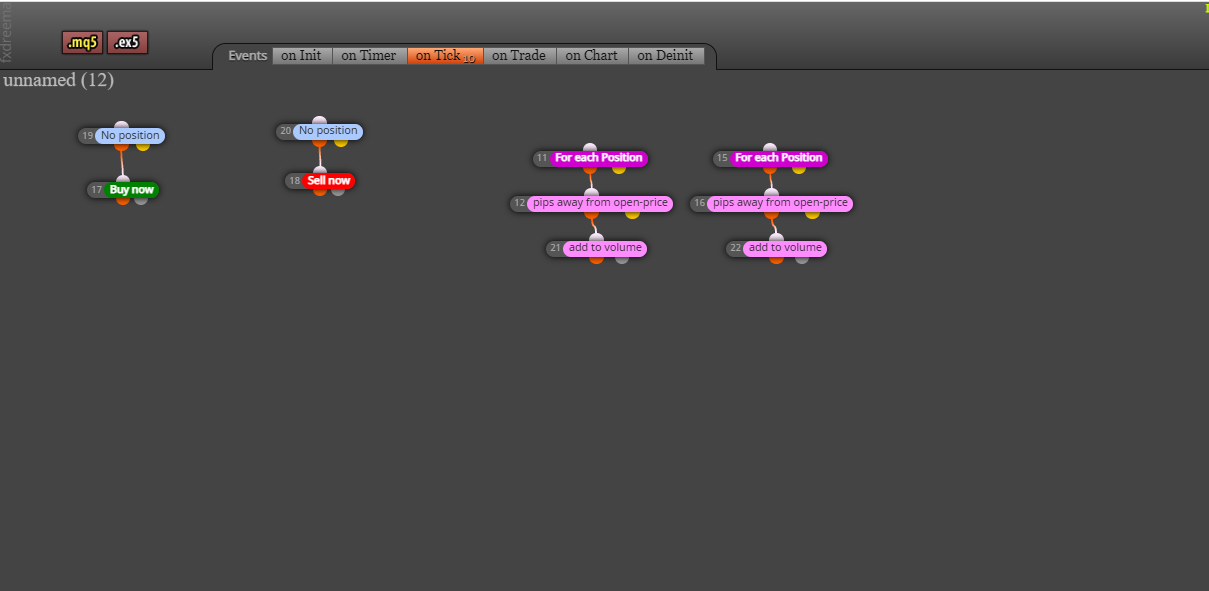Click top input connector of block 15
This screenshot has width=1209, height=591.
[x=770, y=148]
